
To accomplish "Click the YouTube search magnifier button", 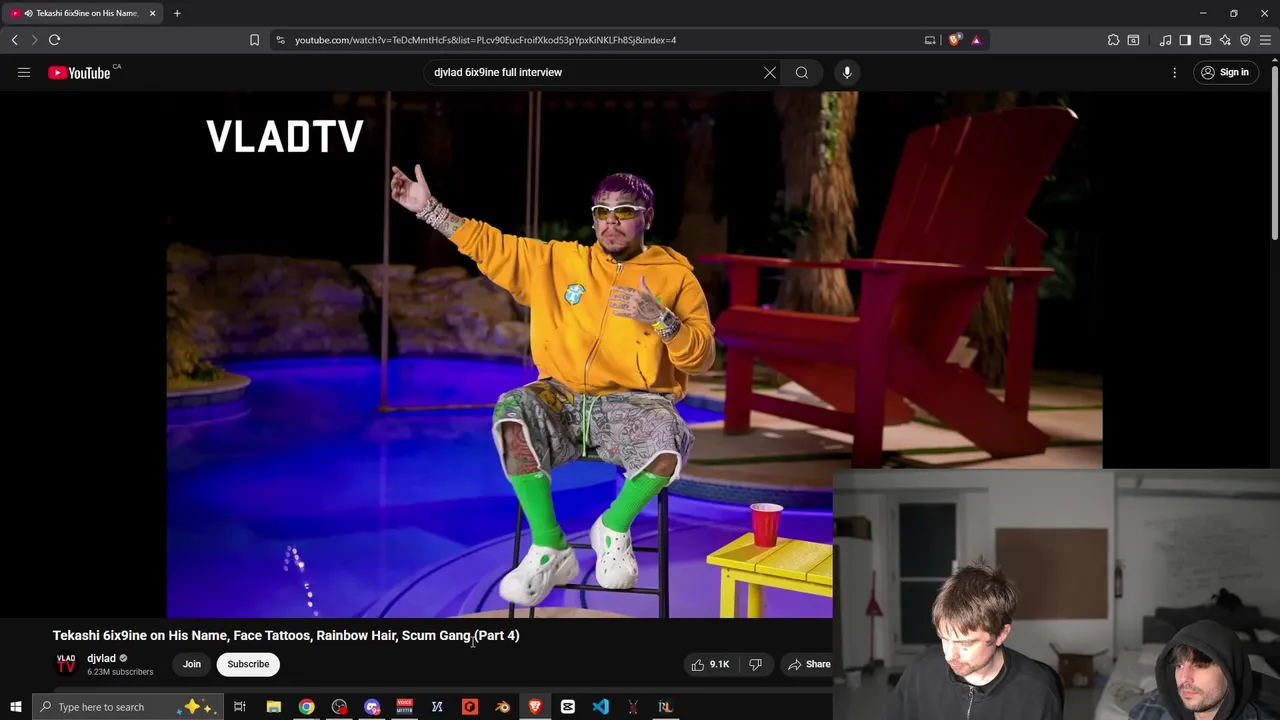I will (802, 72).
